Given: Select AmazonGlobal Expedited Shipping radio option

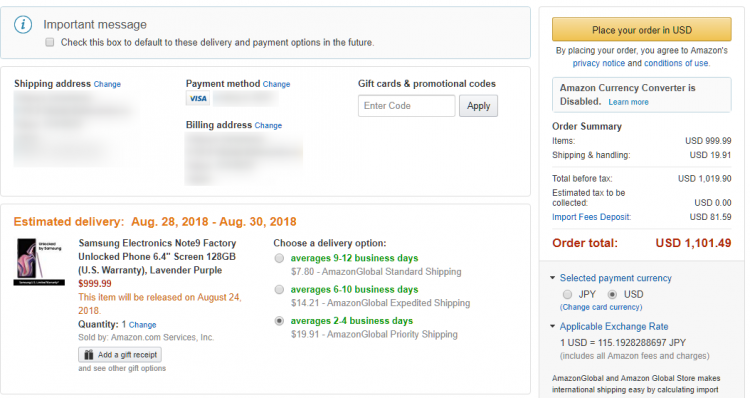Looking at the screenshot, I should tap(279, 289).
